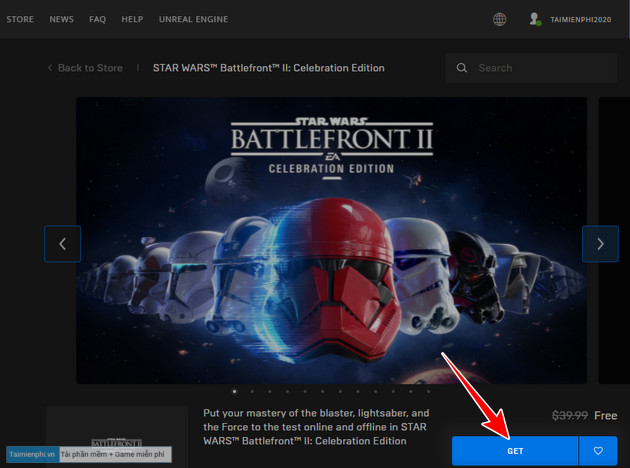
Task: Open the UNREAL ENGINE page
Action: (193, 19)
